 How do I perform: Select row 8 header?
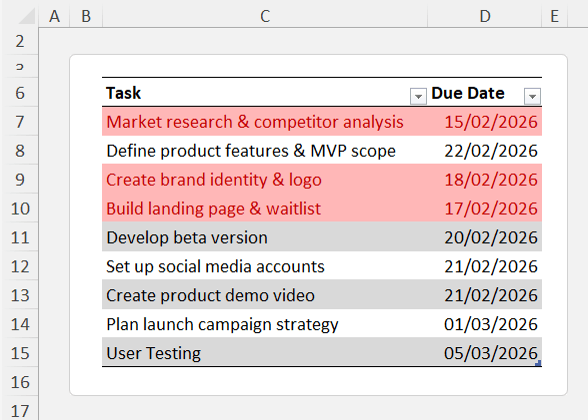pyautogui.click(x=20, y=150)
